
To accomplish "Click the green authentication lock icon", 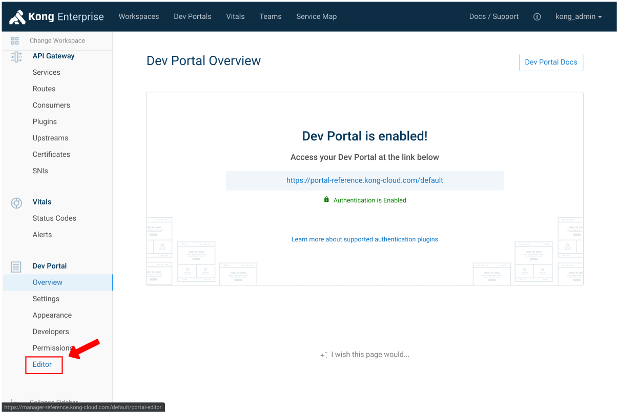I will coord(326,199).
